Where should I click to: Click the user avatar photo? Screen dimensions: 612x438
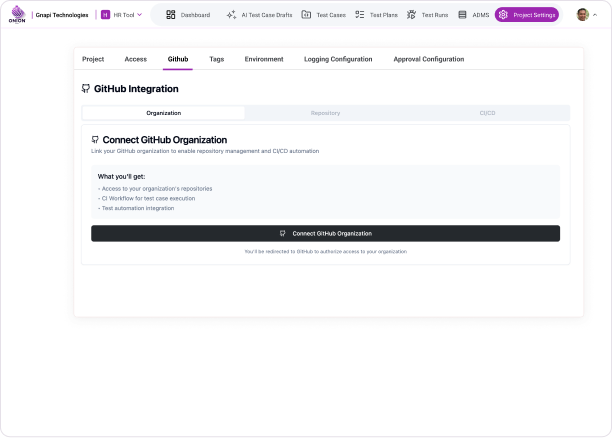click(583, 15)
